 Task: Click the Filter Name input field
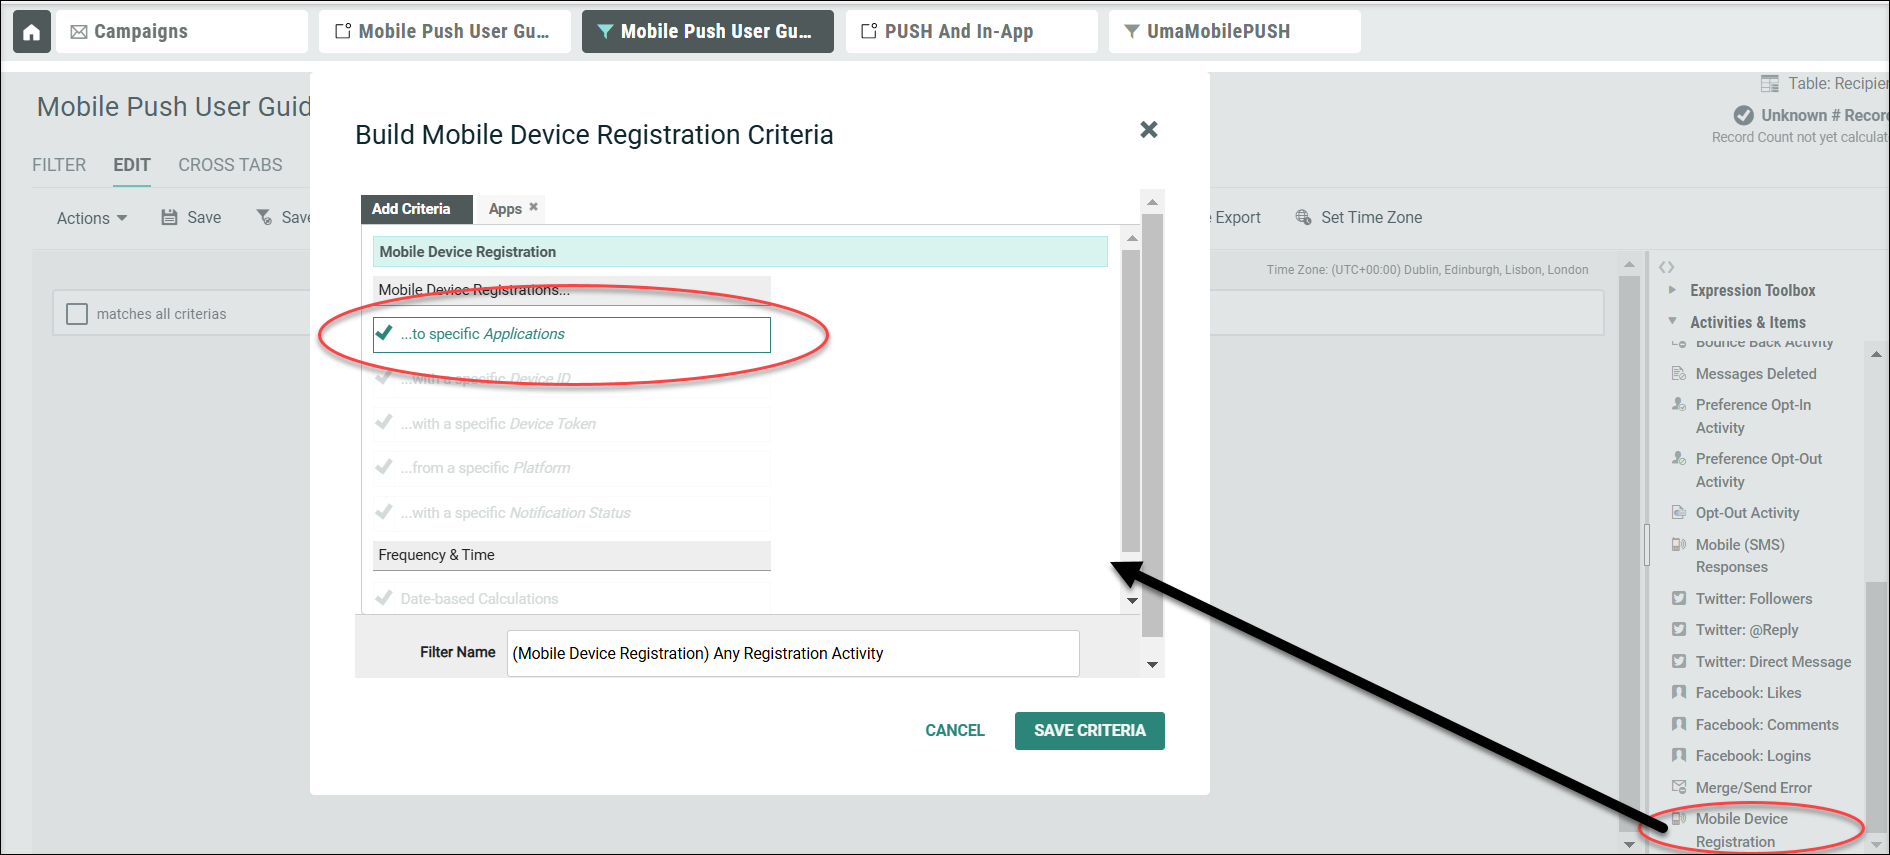click(792, 653)
